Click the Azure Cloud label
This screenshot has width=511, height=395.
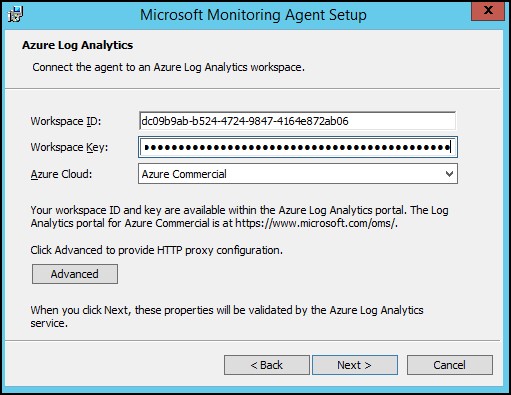(x=61, y=174)
